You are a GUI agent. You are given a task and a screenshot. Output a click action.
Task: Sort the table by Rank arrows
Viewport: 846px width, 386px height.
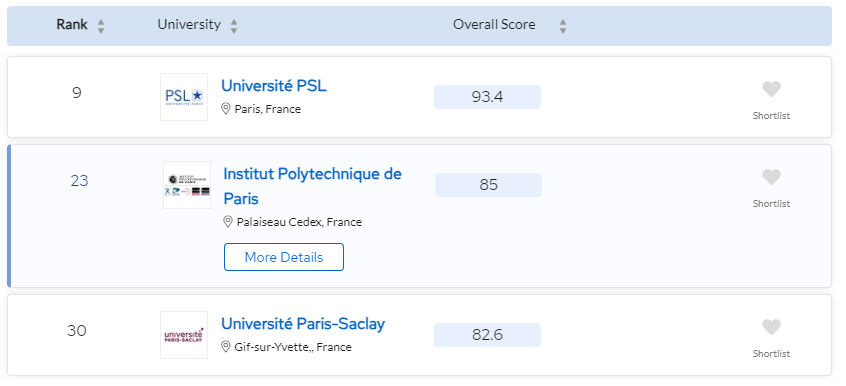101,26
